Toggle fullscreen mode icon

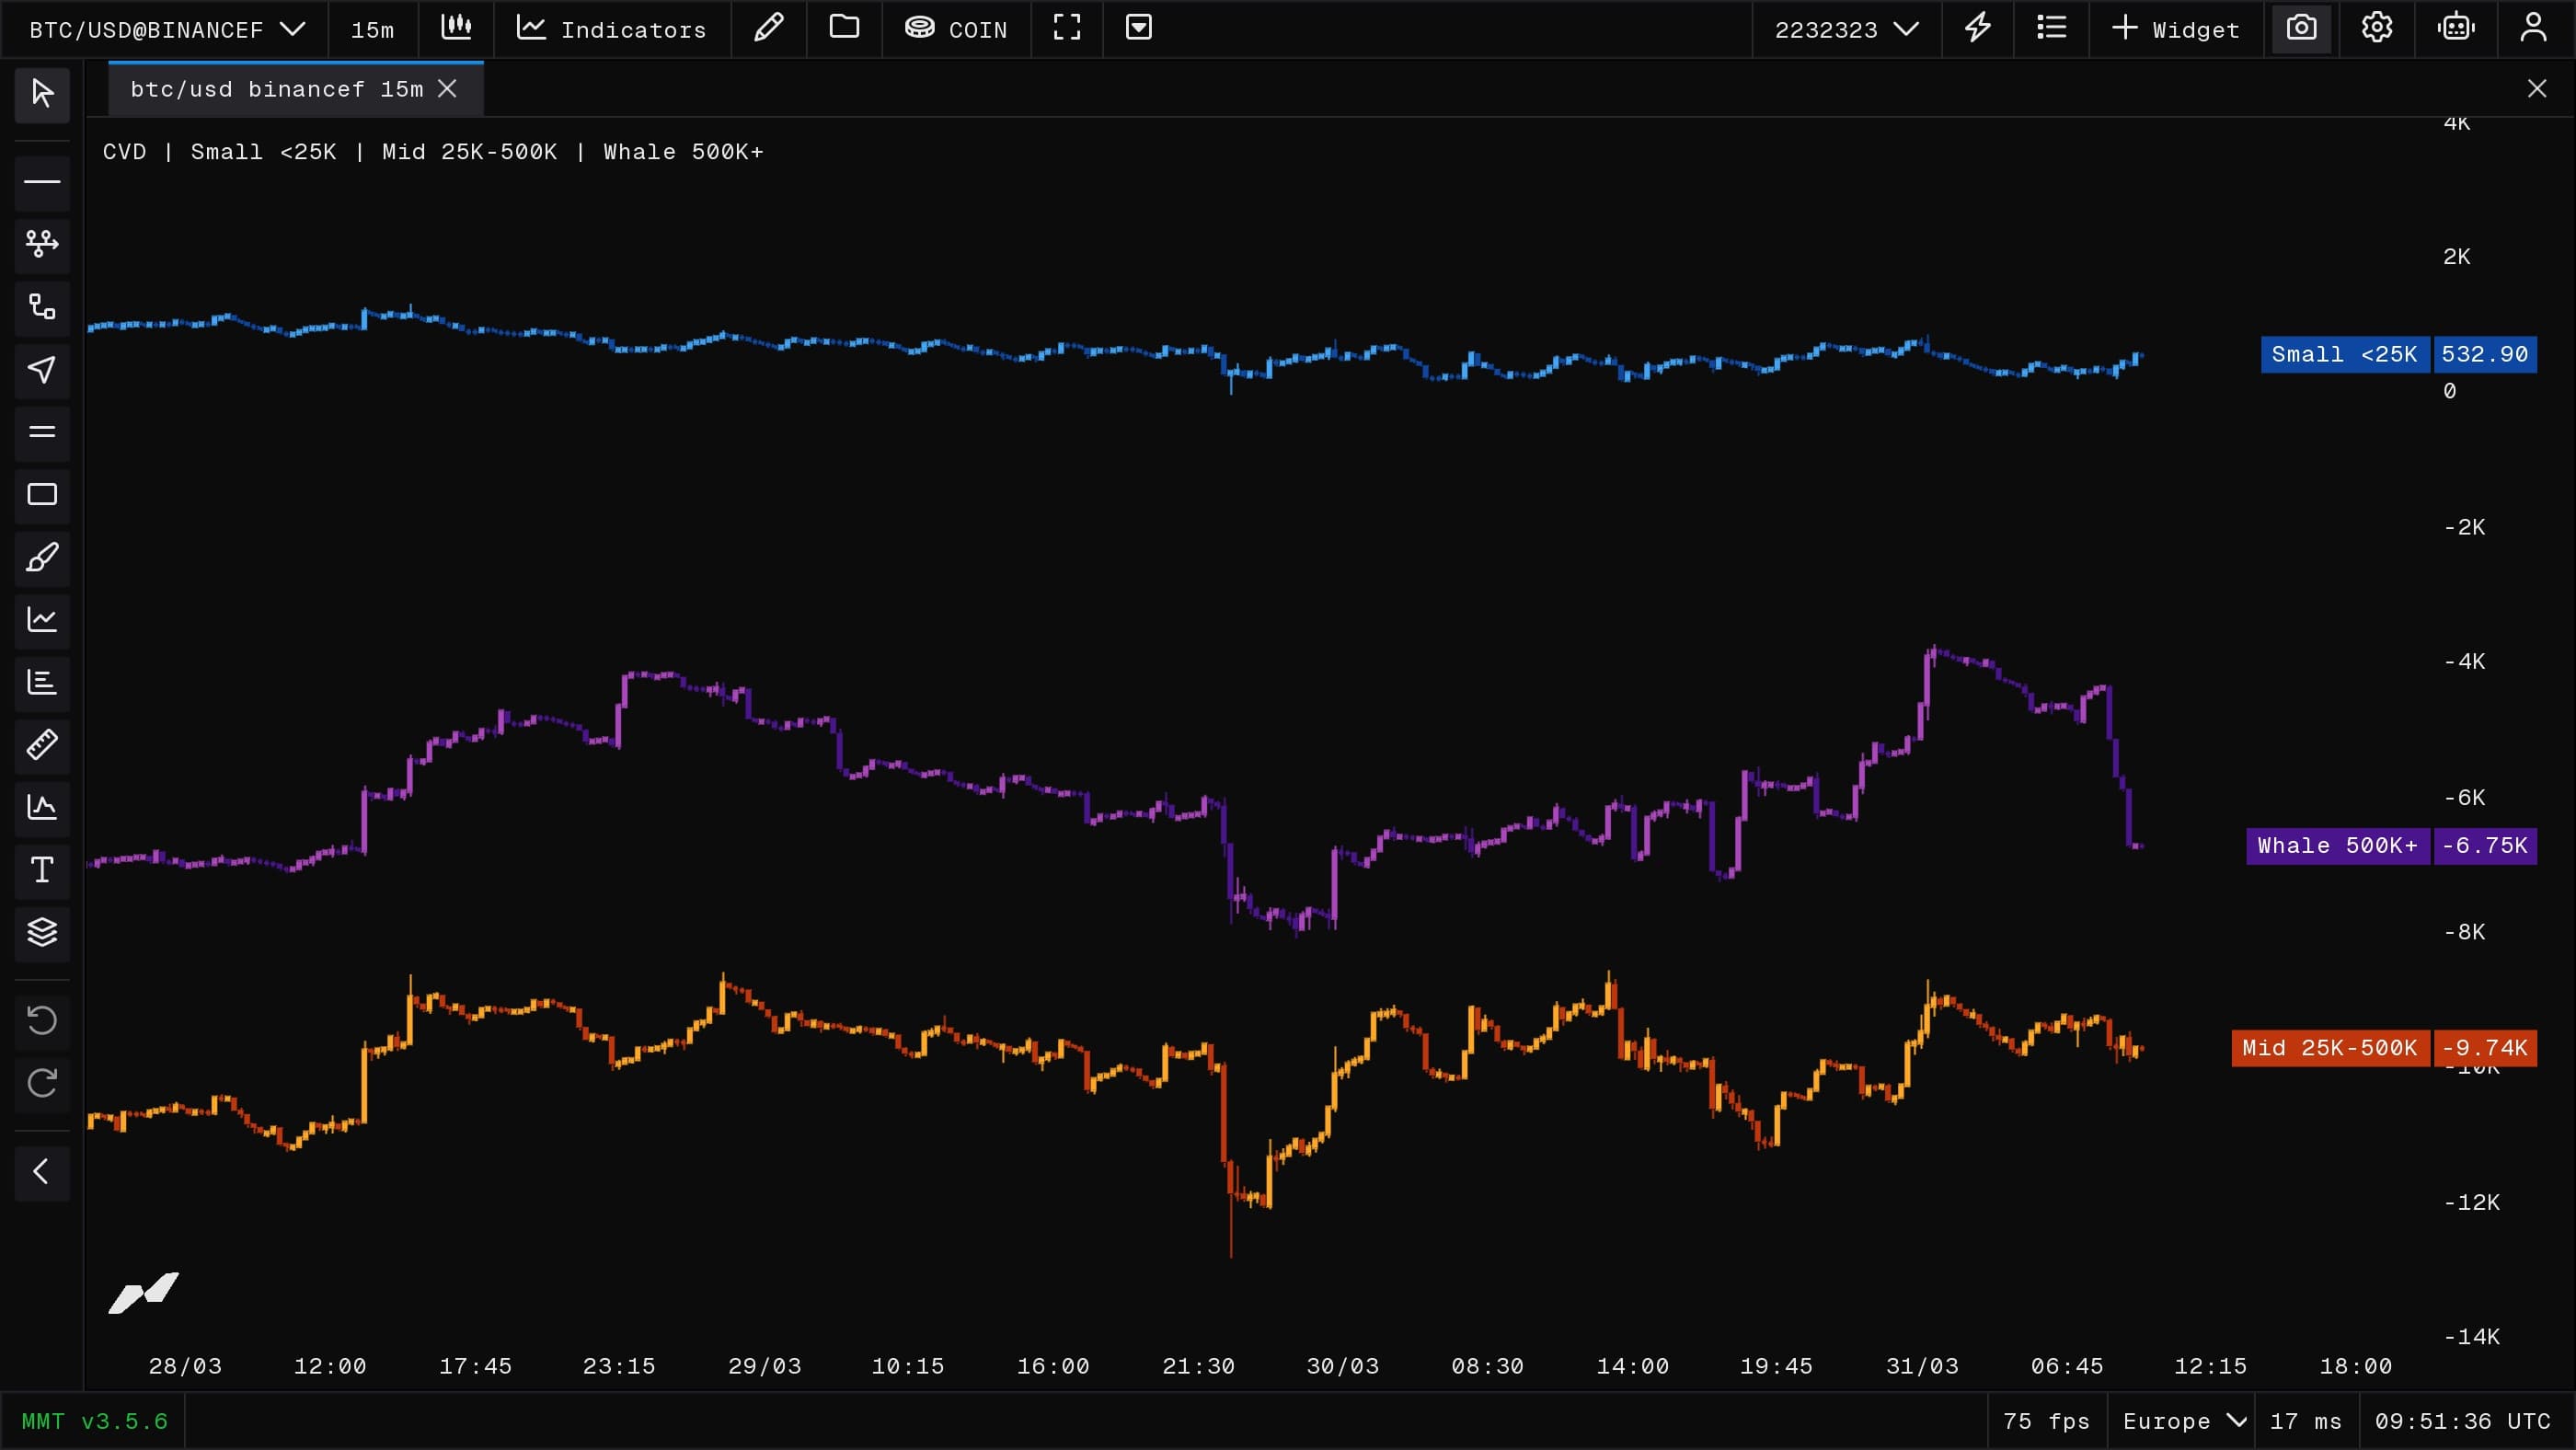point(1067,28)
